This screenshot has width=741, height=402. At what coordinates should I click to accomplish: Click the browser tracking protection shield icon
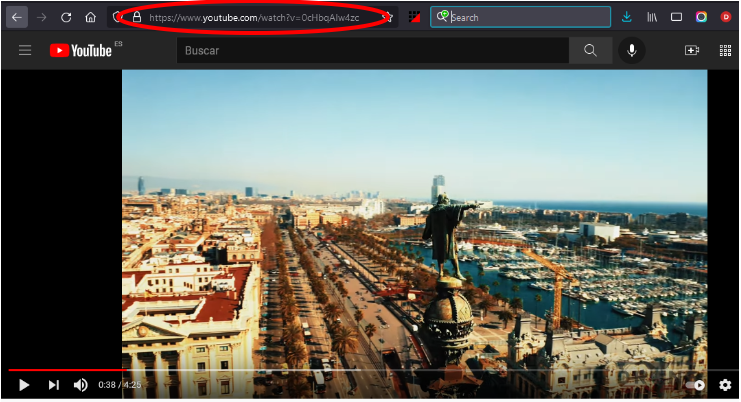point(118,17)
